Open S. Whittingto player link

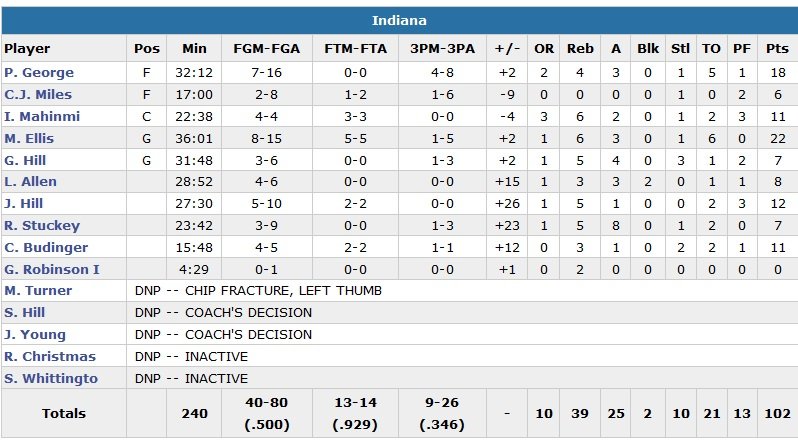click(51, 379)
